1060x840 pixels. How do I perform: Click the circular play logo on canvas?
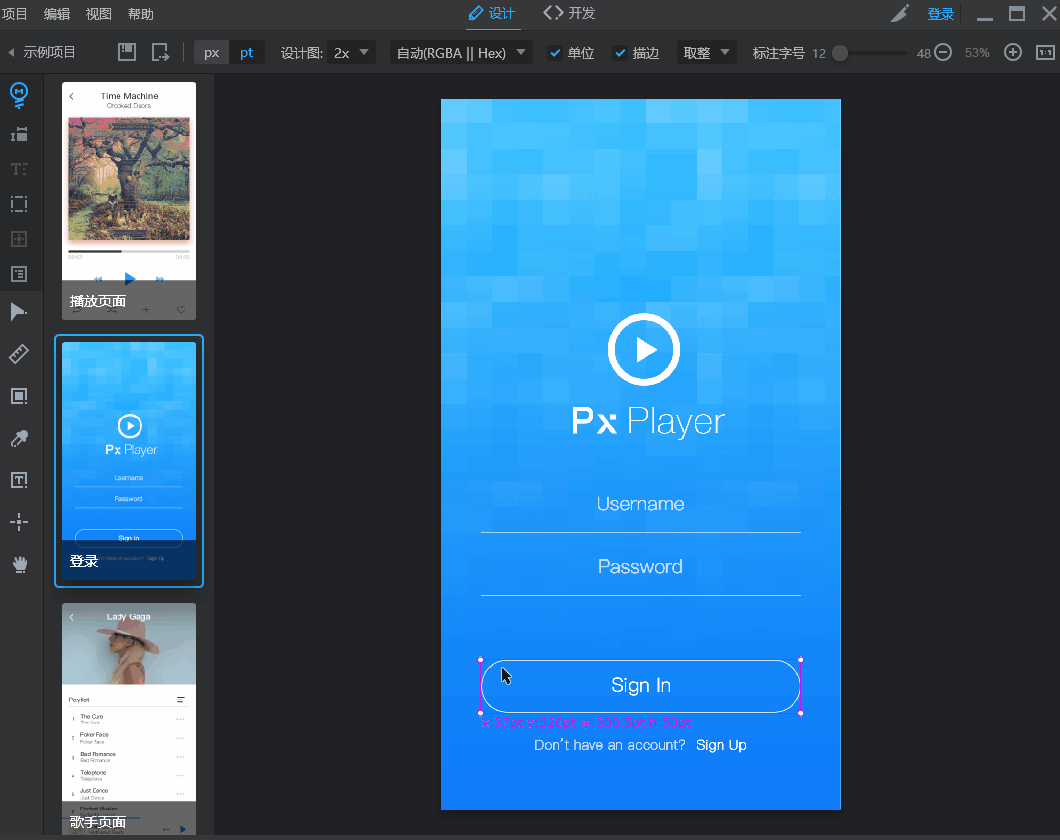click(644, 349)
